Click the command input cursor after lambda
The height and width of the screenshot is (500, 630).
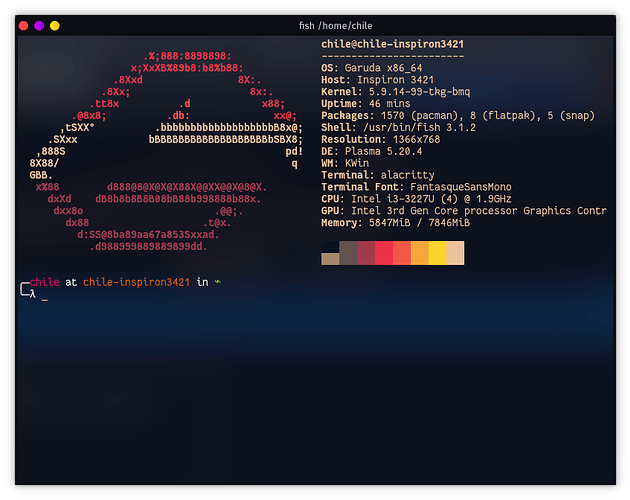coord(45,300)
